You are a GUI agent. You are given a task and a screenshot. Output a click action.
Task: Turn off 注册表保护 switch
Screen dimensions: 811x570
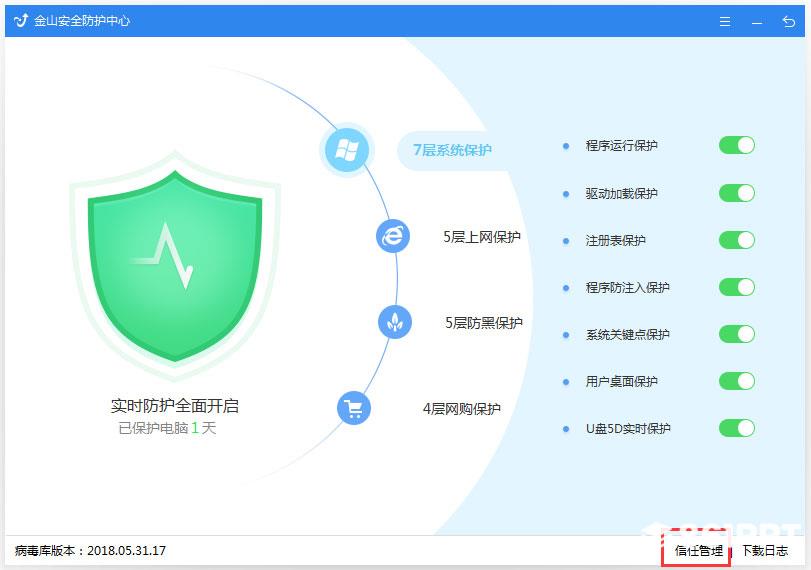coord(737,240)
